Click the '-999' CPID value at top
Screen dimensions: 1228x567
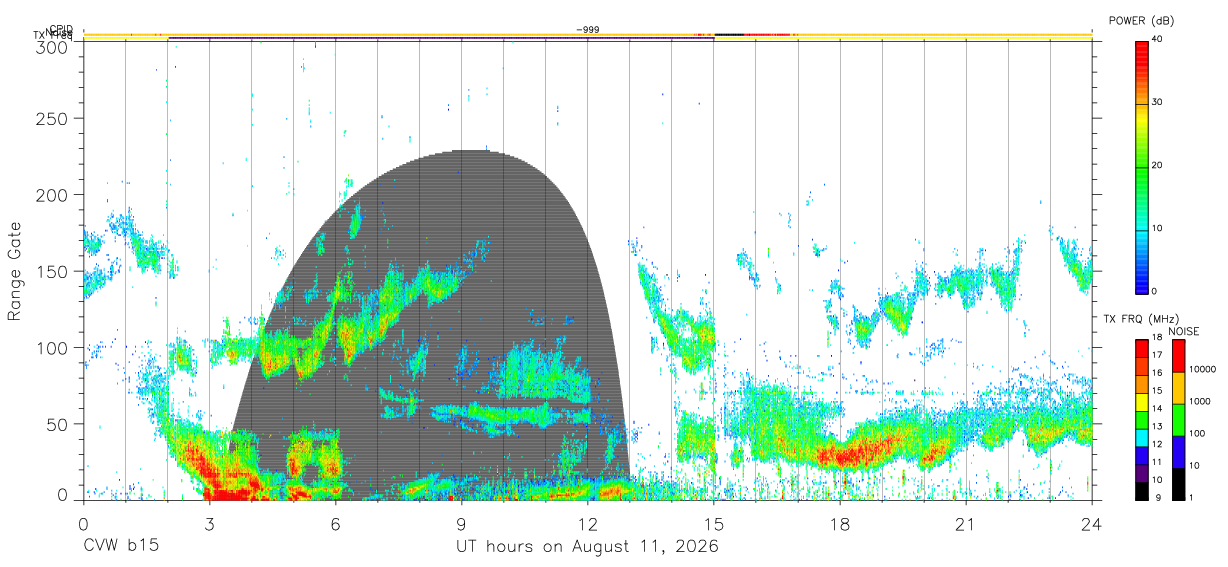[588, 30]
